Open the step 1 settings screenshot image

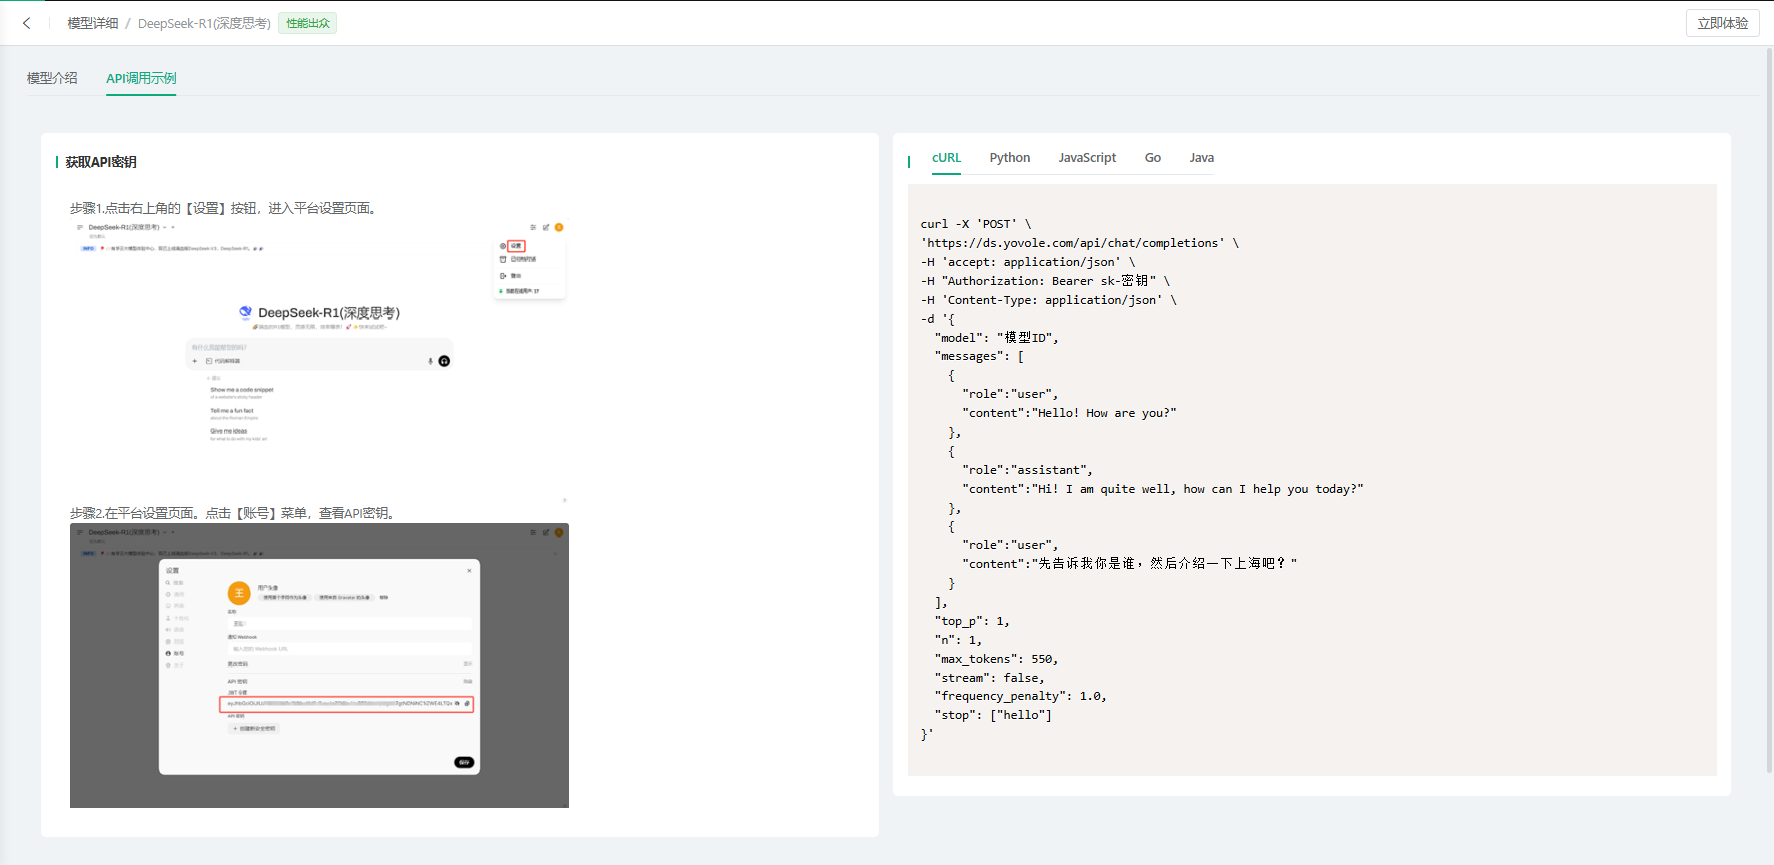pos(320,360)
